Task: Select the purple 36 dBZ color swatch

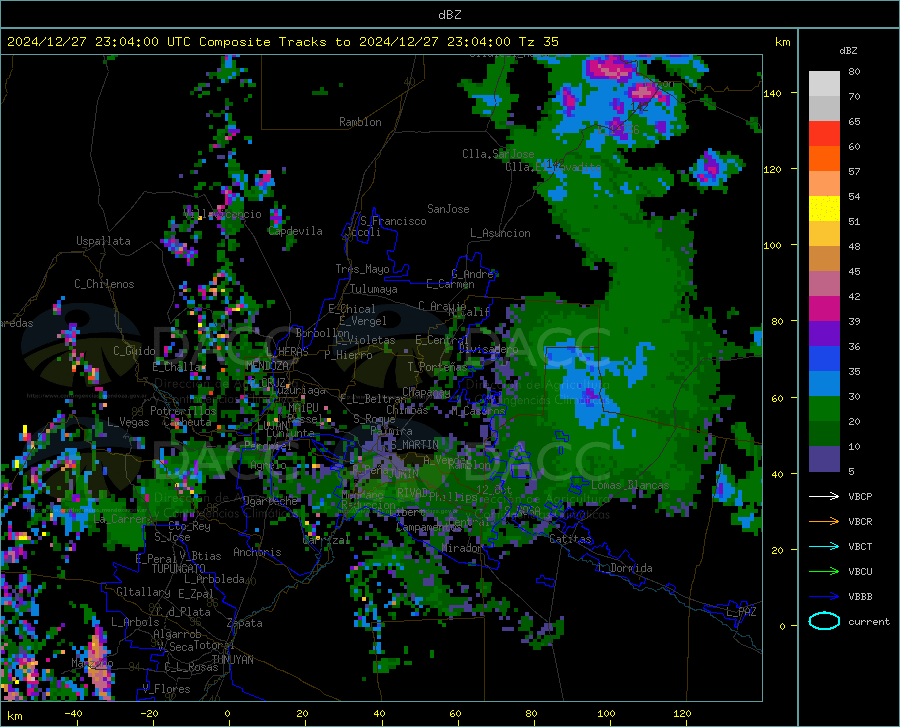Action: [824, 334]
